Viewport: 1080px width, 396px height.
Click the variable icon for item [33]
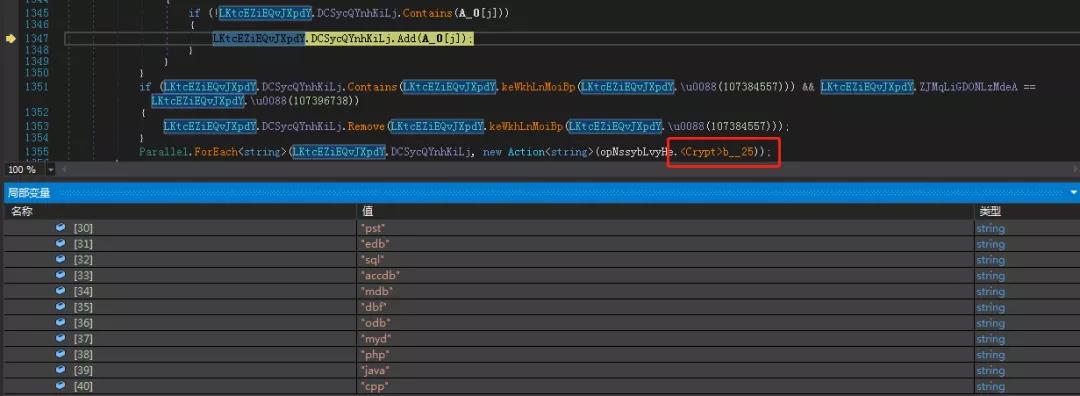coord(61,275)
